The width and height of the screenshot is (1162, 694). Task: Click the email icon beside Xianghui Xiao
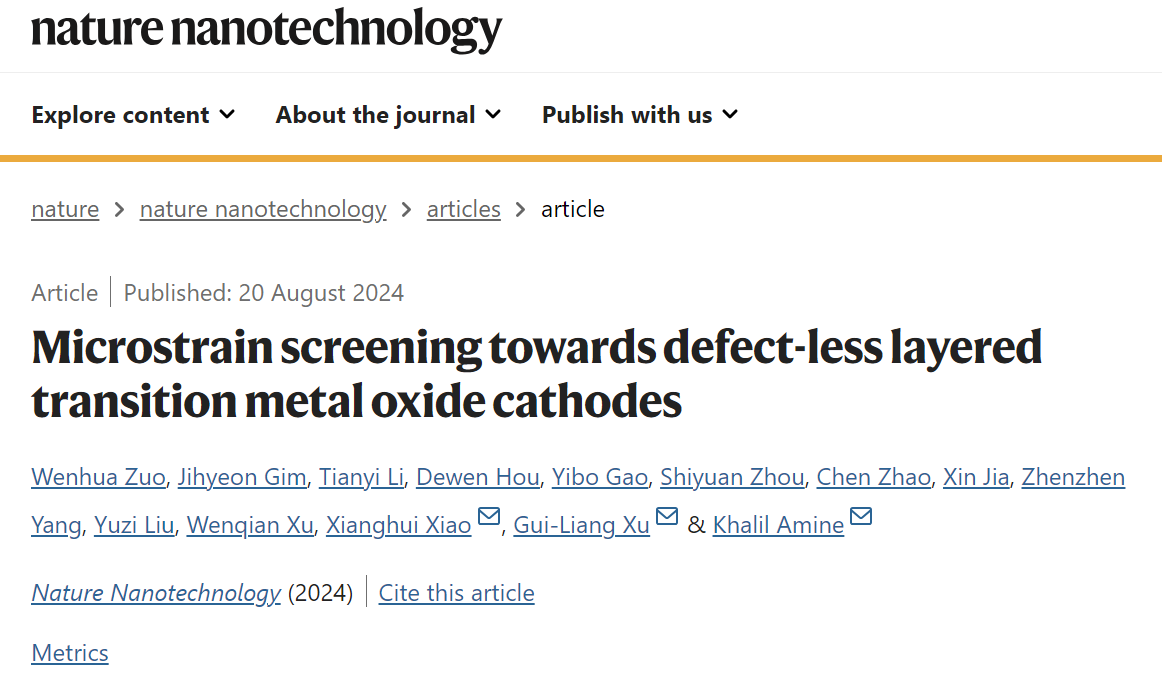(x=489, y=516)
